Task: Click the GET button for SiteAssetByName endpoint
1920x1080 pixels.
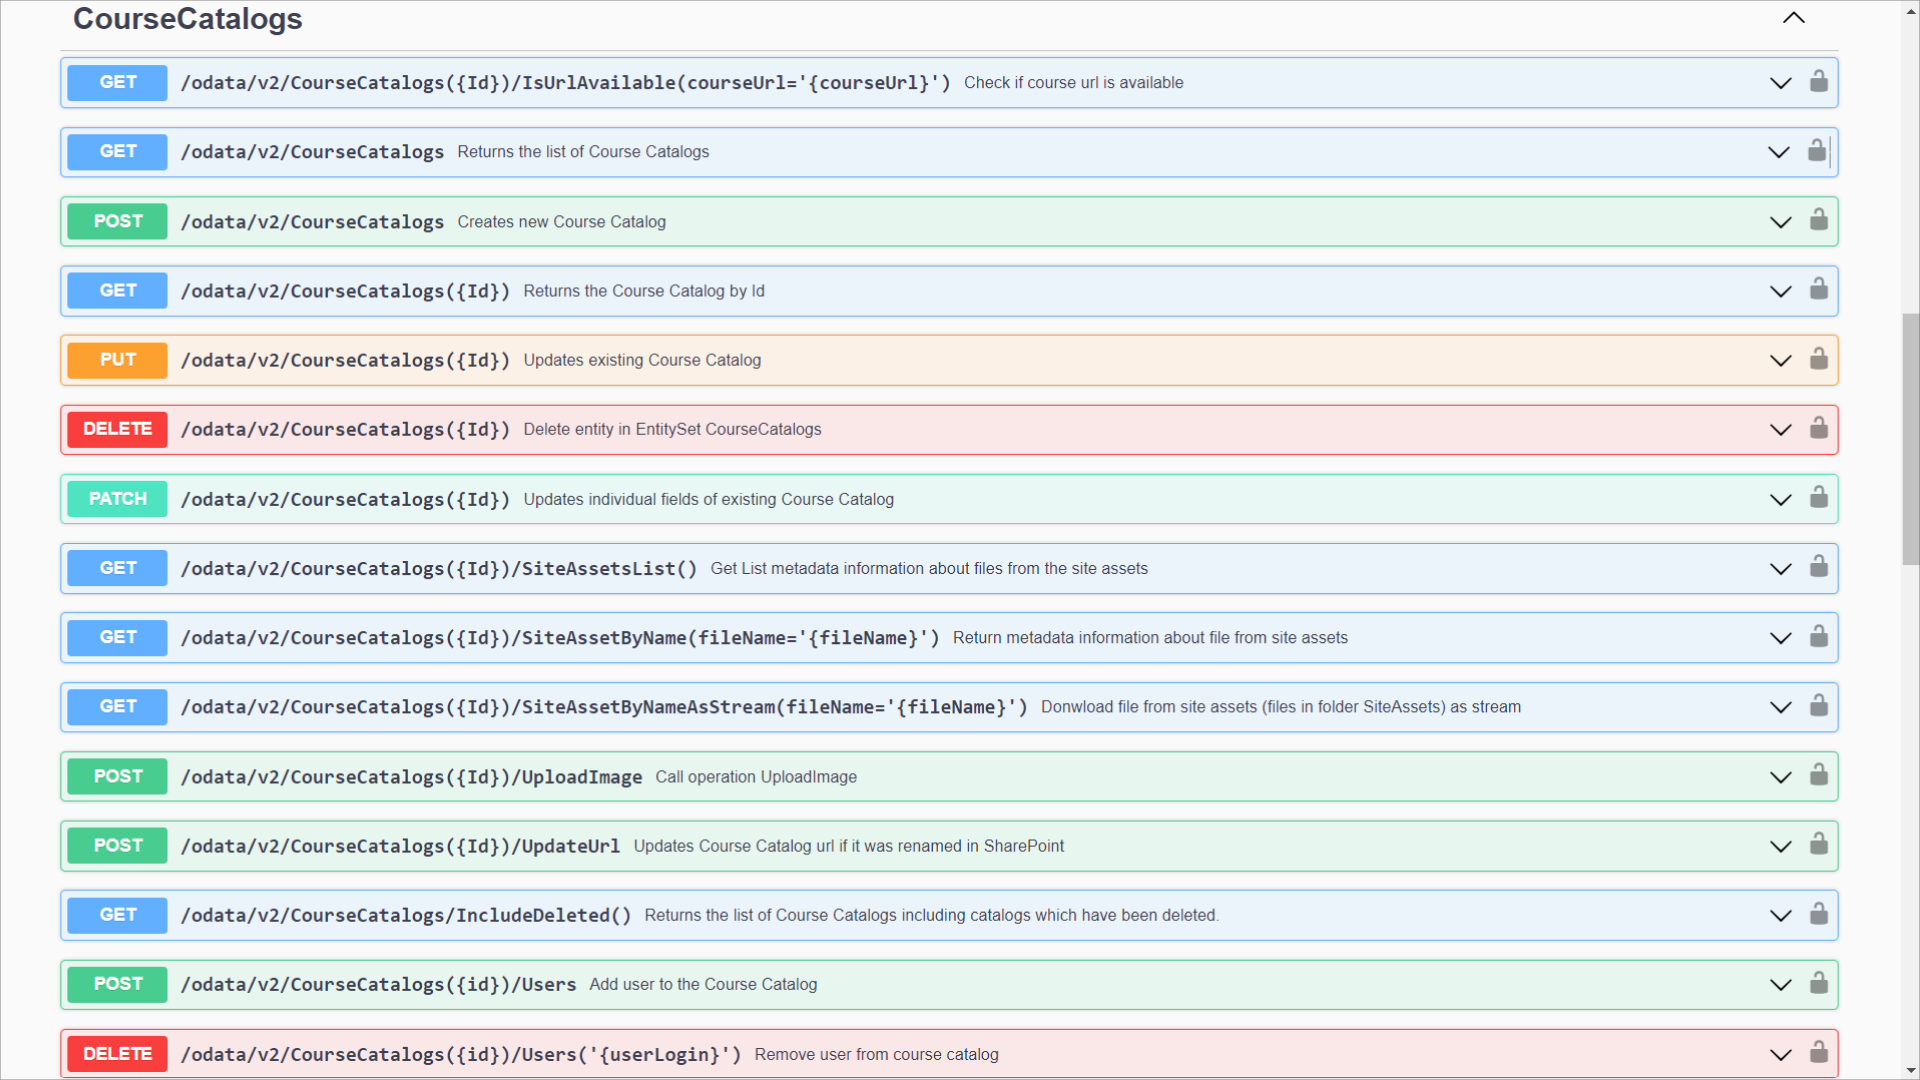Action: pos(117,637)
